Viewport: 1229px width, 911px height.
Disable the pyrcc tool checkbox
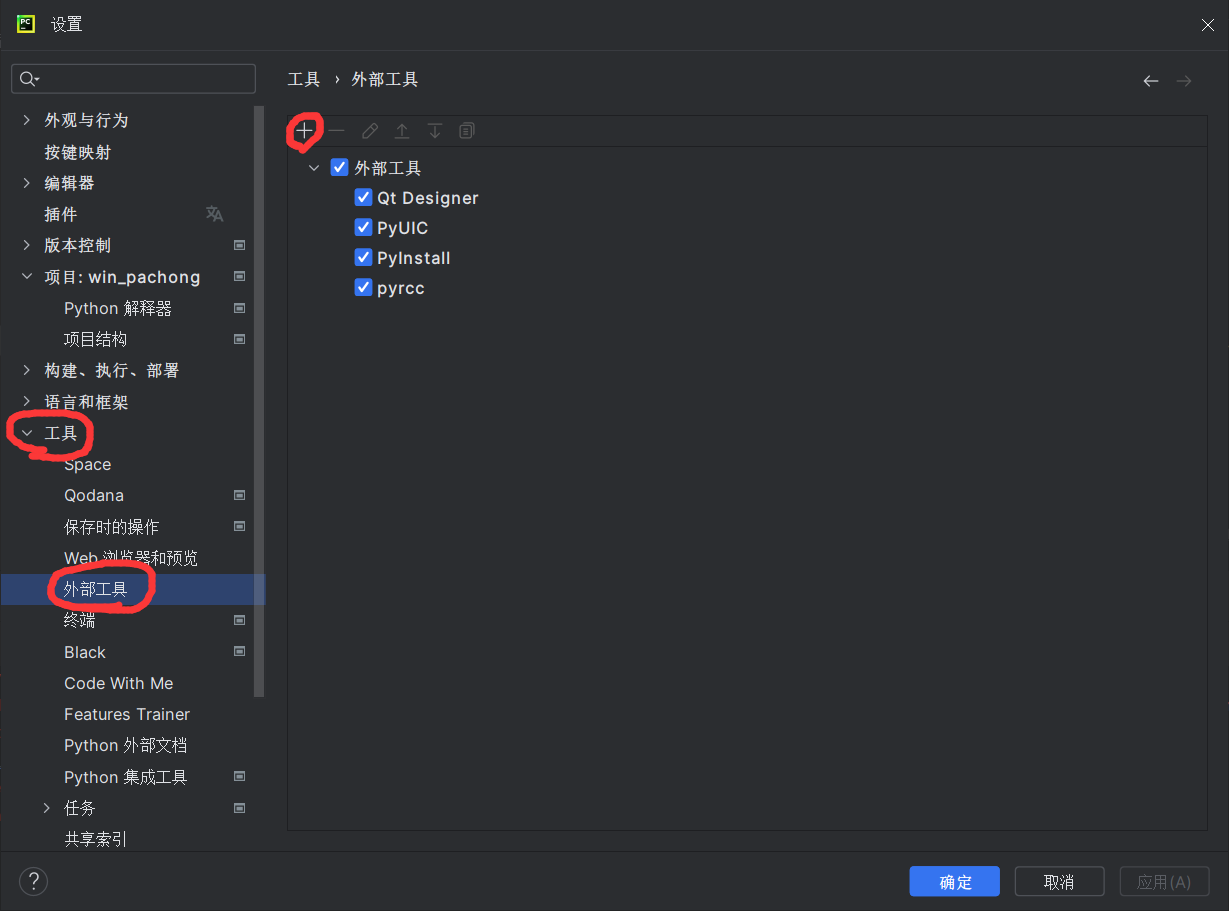click(364, 288)
